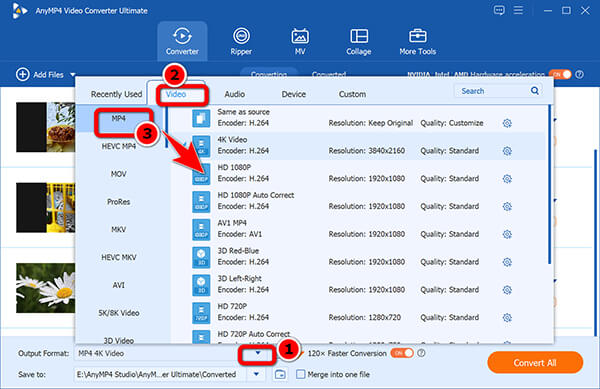Click the Same as source format icon
This screenshot has width=600, height=389.
coord(201,118)
